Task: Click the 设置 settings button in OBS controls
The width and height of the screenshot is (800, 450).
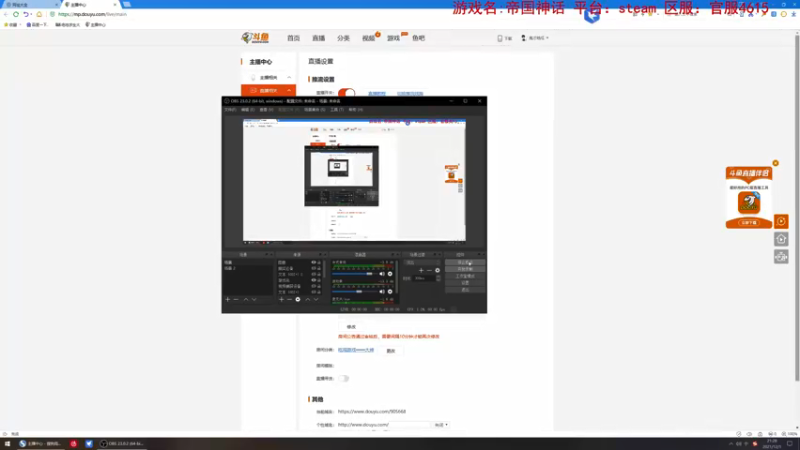Action: click(x=465, y=283)
